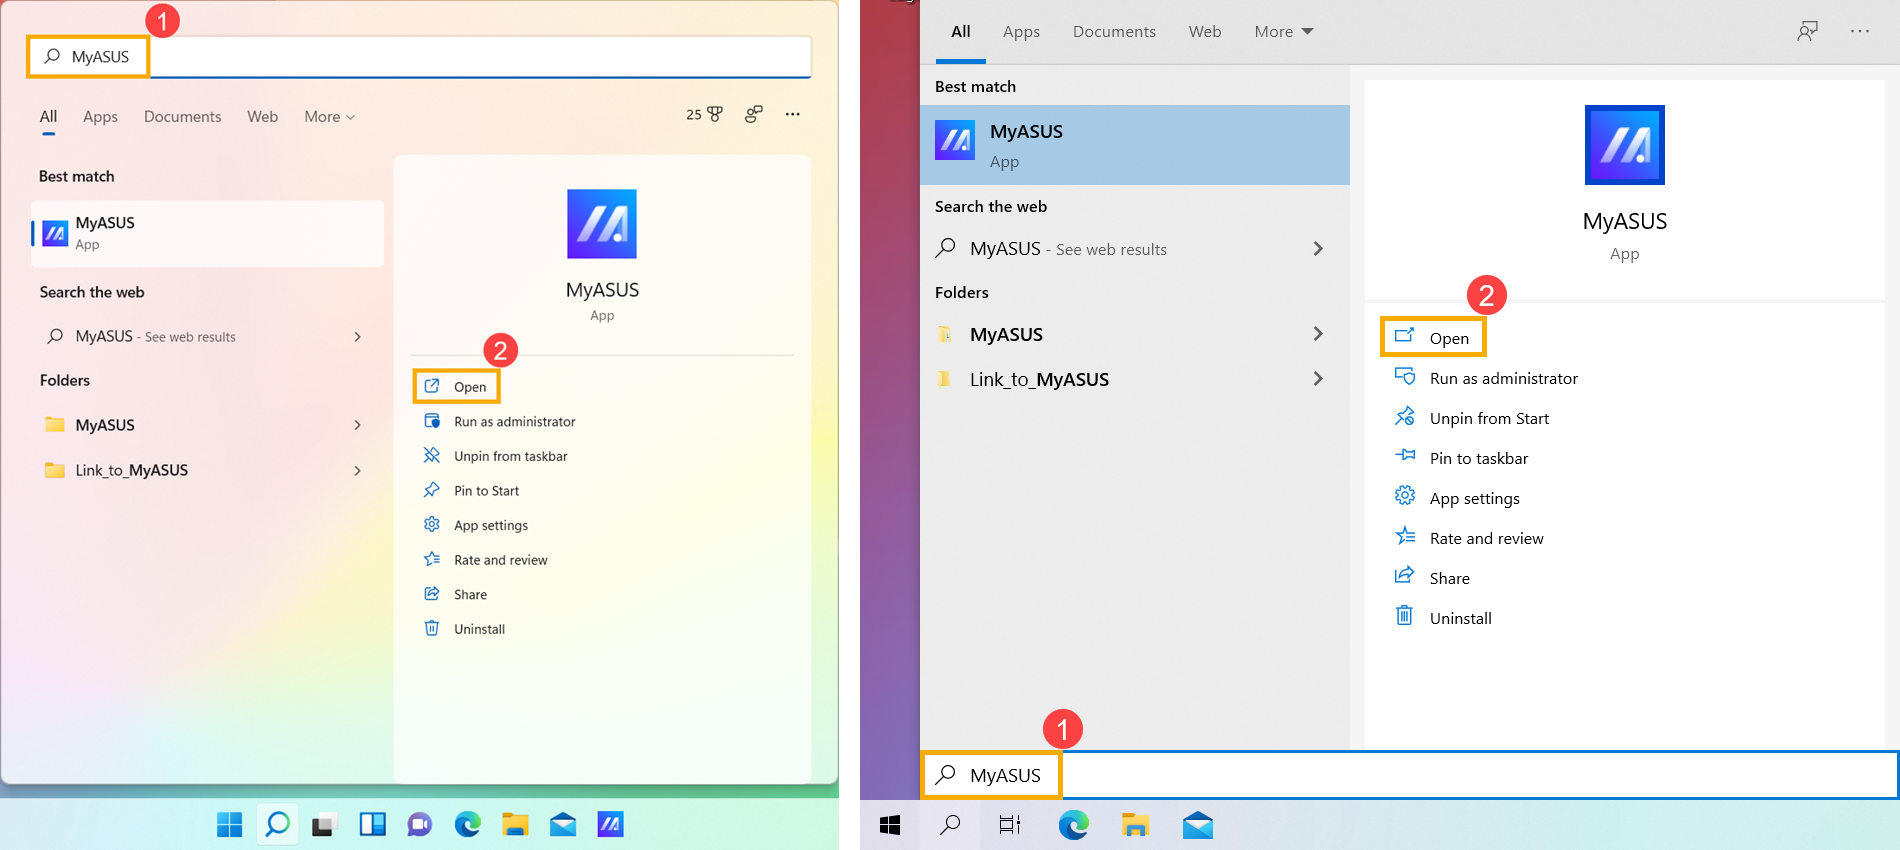Click Rate and review in Windows 11 panel

click(x=486, y=560)
